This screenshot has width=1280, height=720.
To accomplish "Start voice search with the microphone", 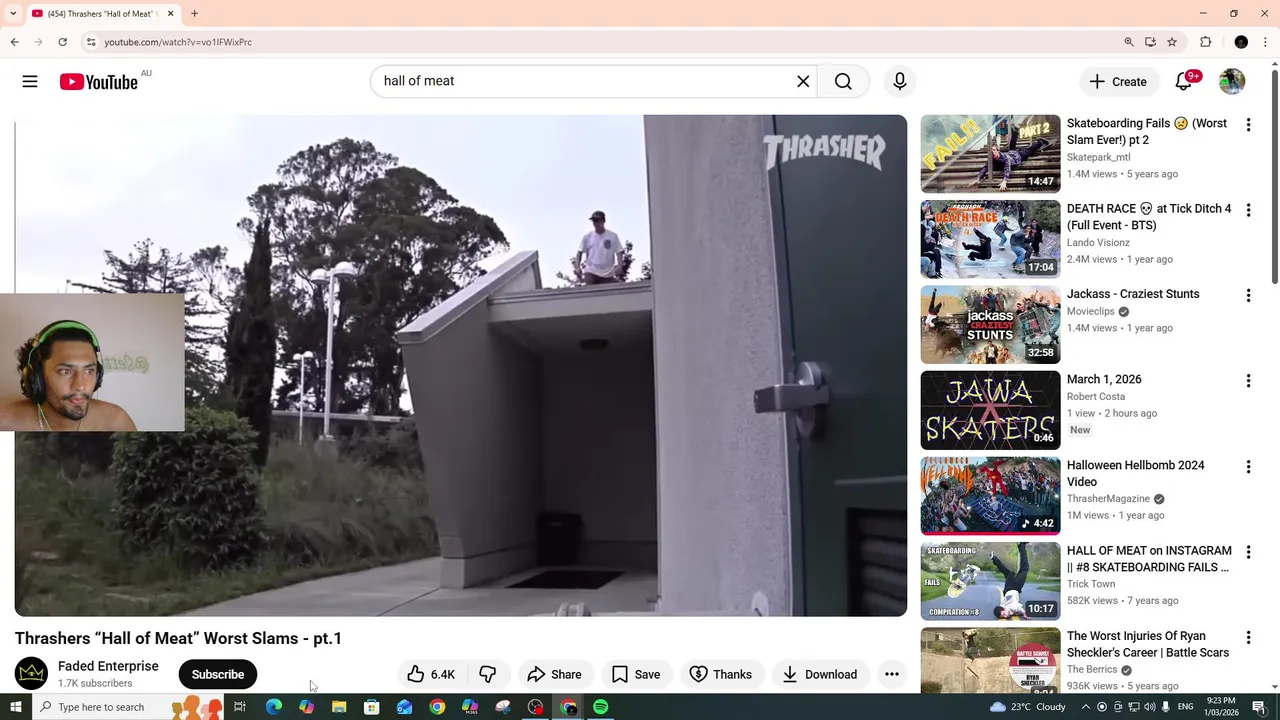I will click(900, 81).
